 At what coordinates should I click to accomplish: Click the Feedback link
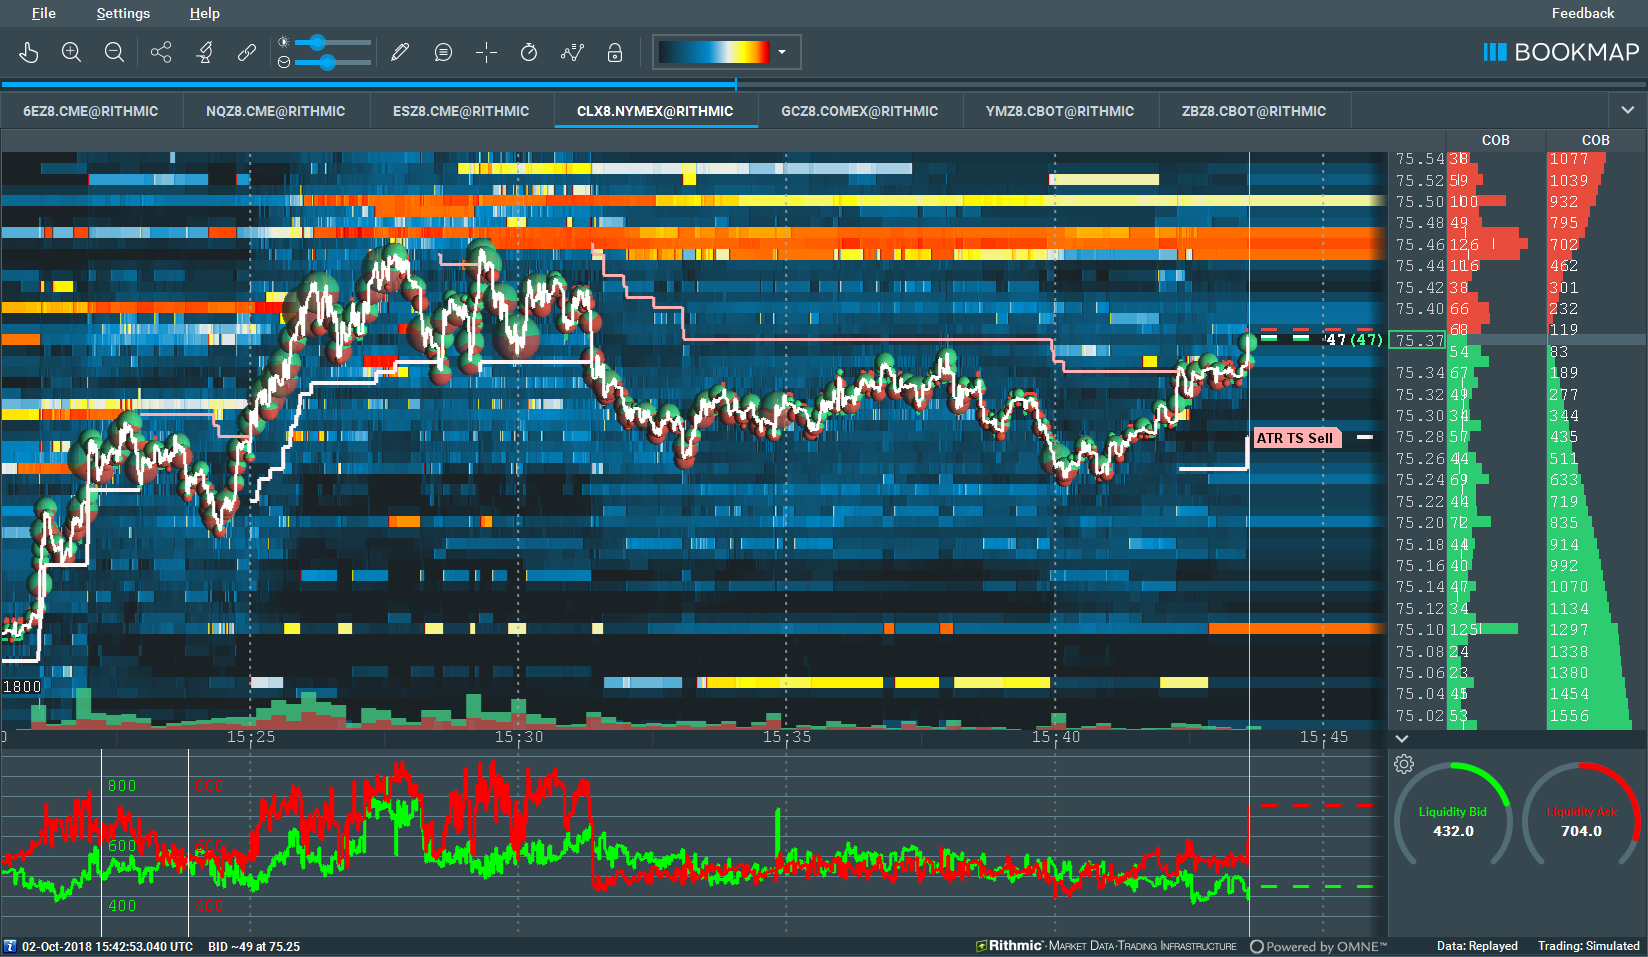tap(1582, 13)
